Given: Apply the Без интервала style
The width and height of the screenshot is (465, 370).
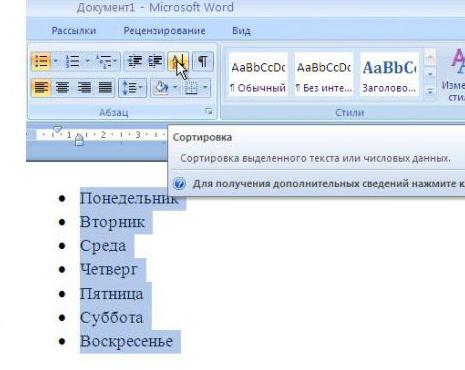Looking at the screenshot, I should tap(324, 74).
